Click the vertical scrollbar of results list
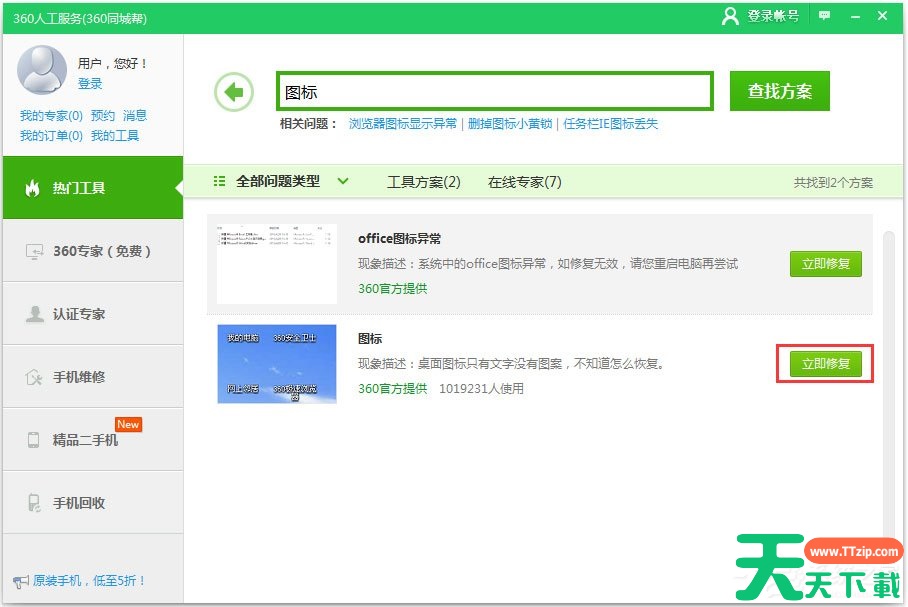Viewport: 908px width, 607px height. tap(888, 380)
